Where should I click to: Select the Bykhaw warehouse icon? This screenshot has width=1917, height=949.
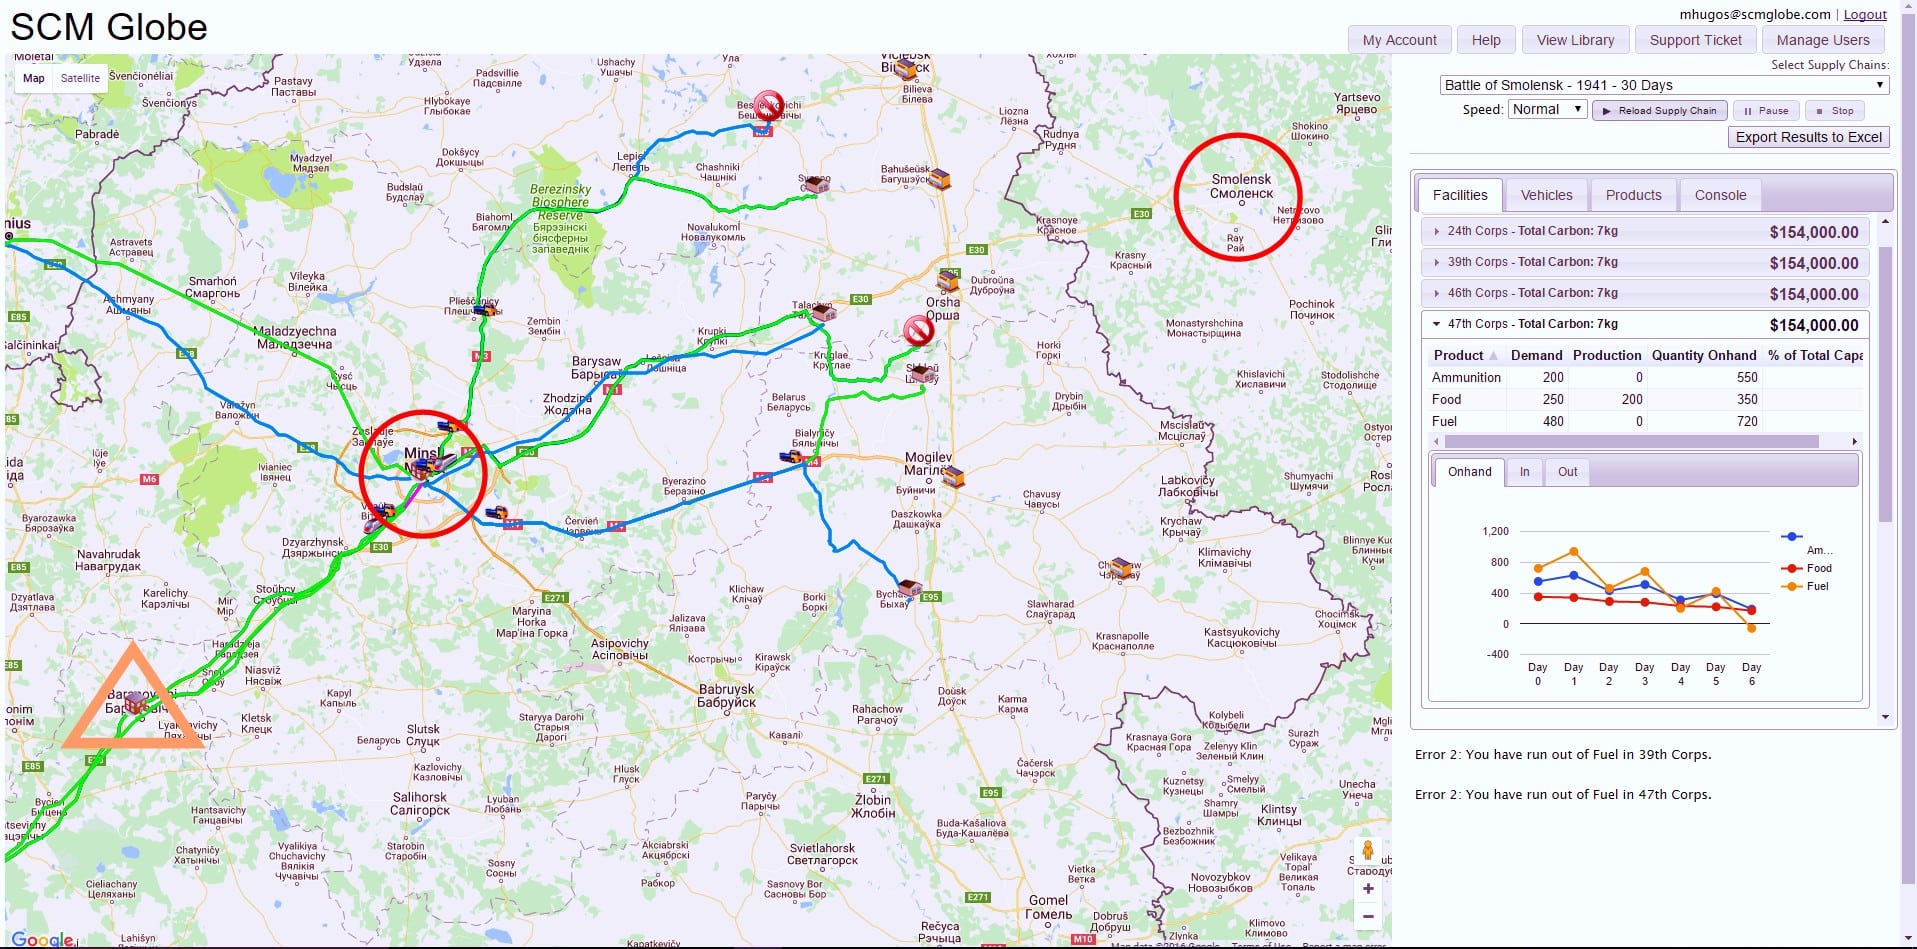click(x=909, y=588)
